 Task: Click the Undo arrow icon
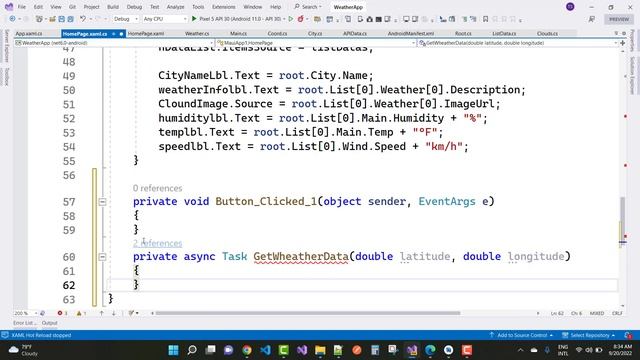click(x=83, y=19)
